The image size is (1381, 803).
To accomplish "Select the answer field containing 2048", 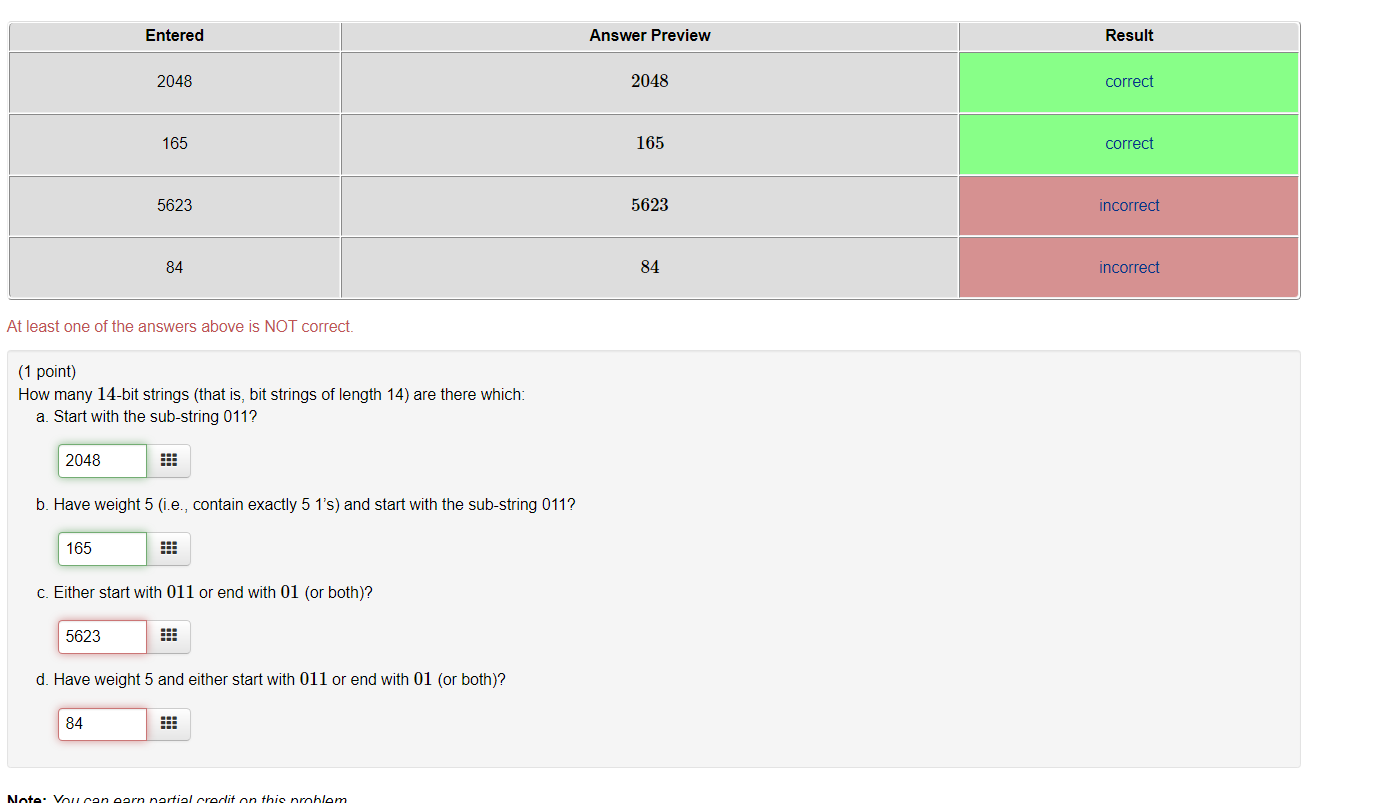I will coord(101,460).
